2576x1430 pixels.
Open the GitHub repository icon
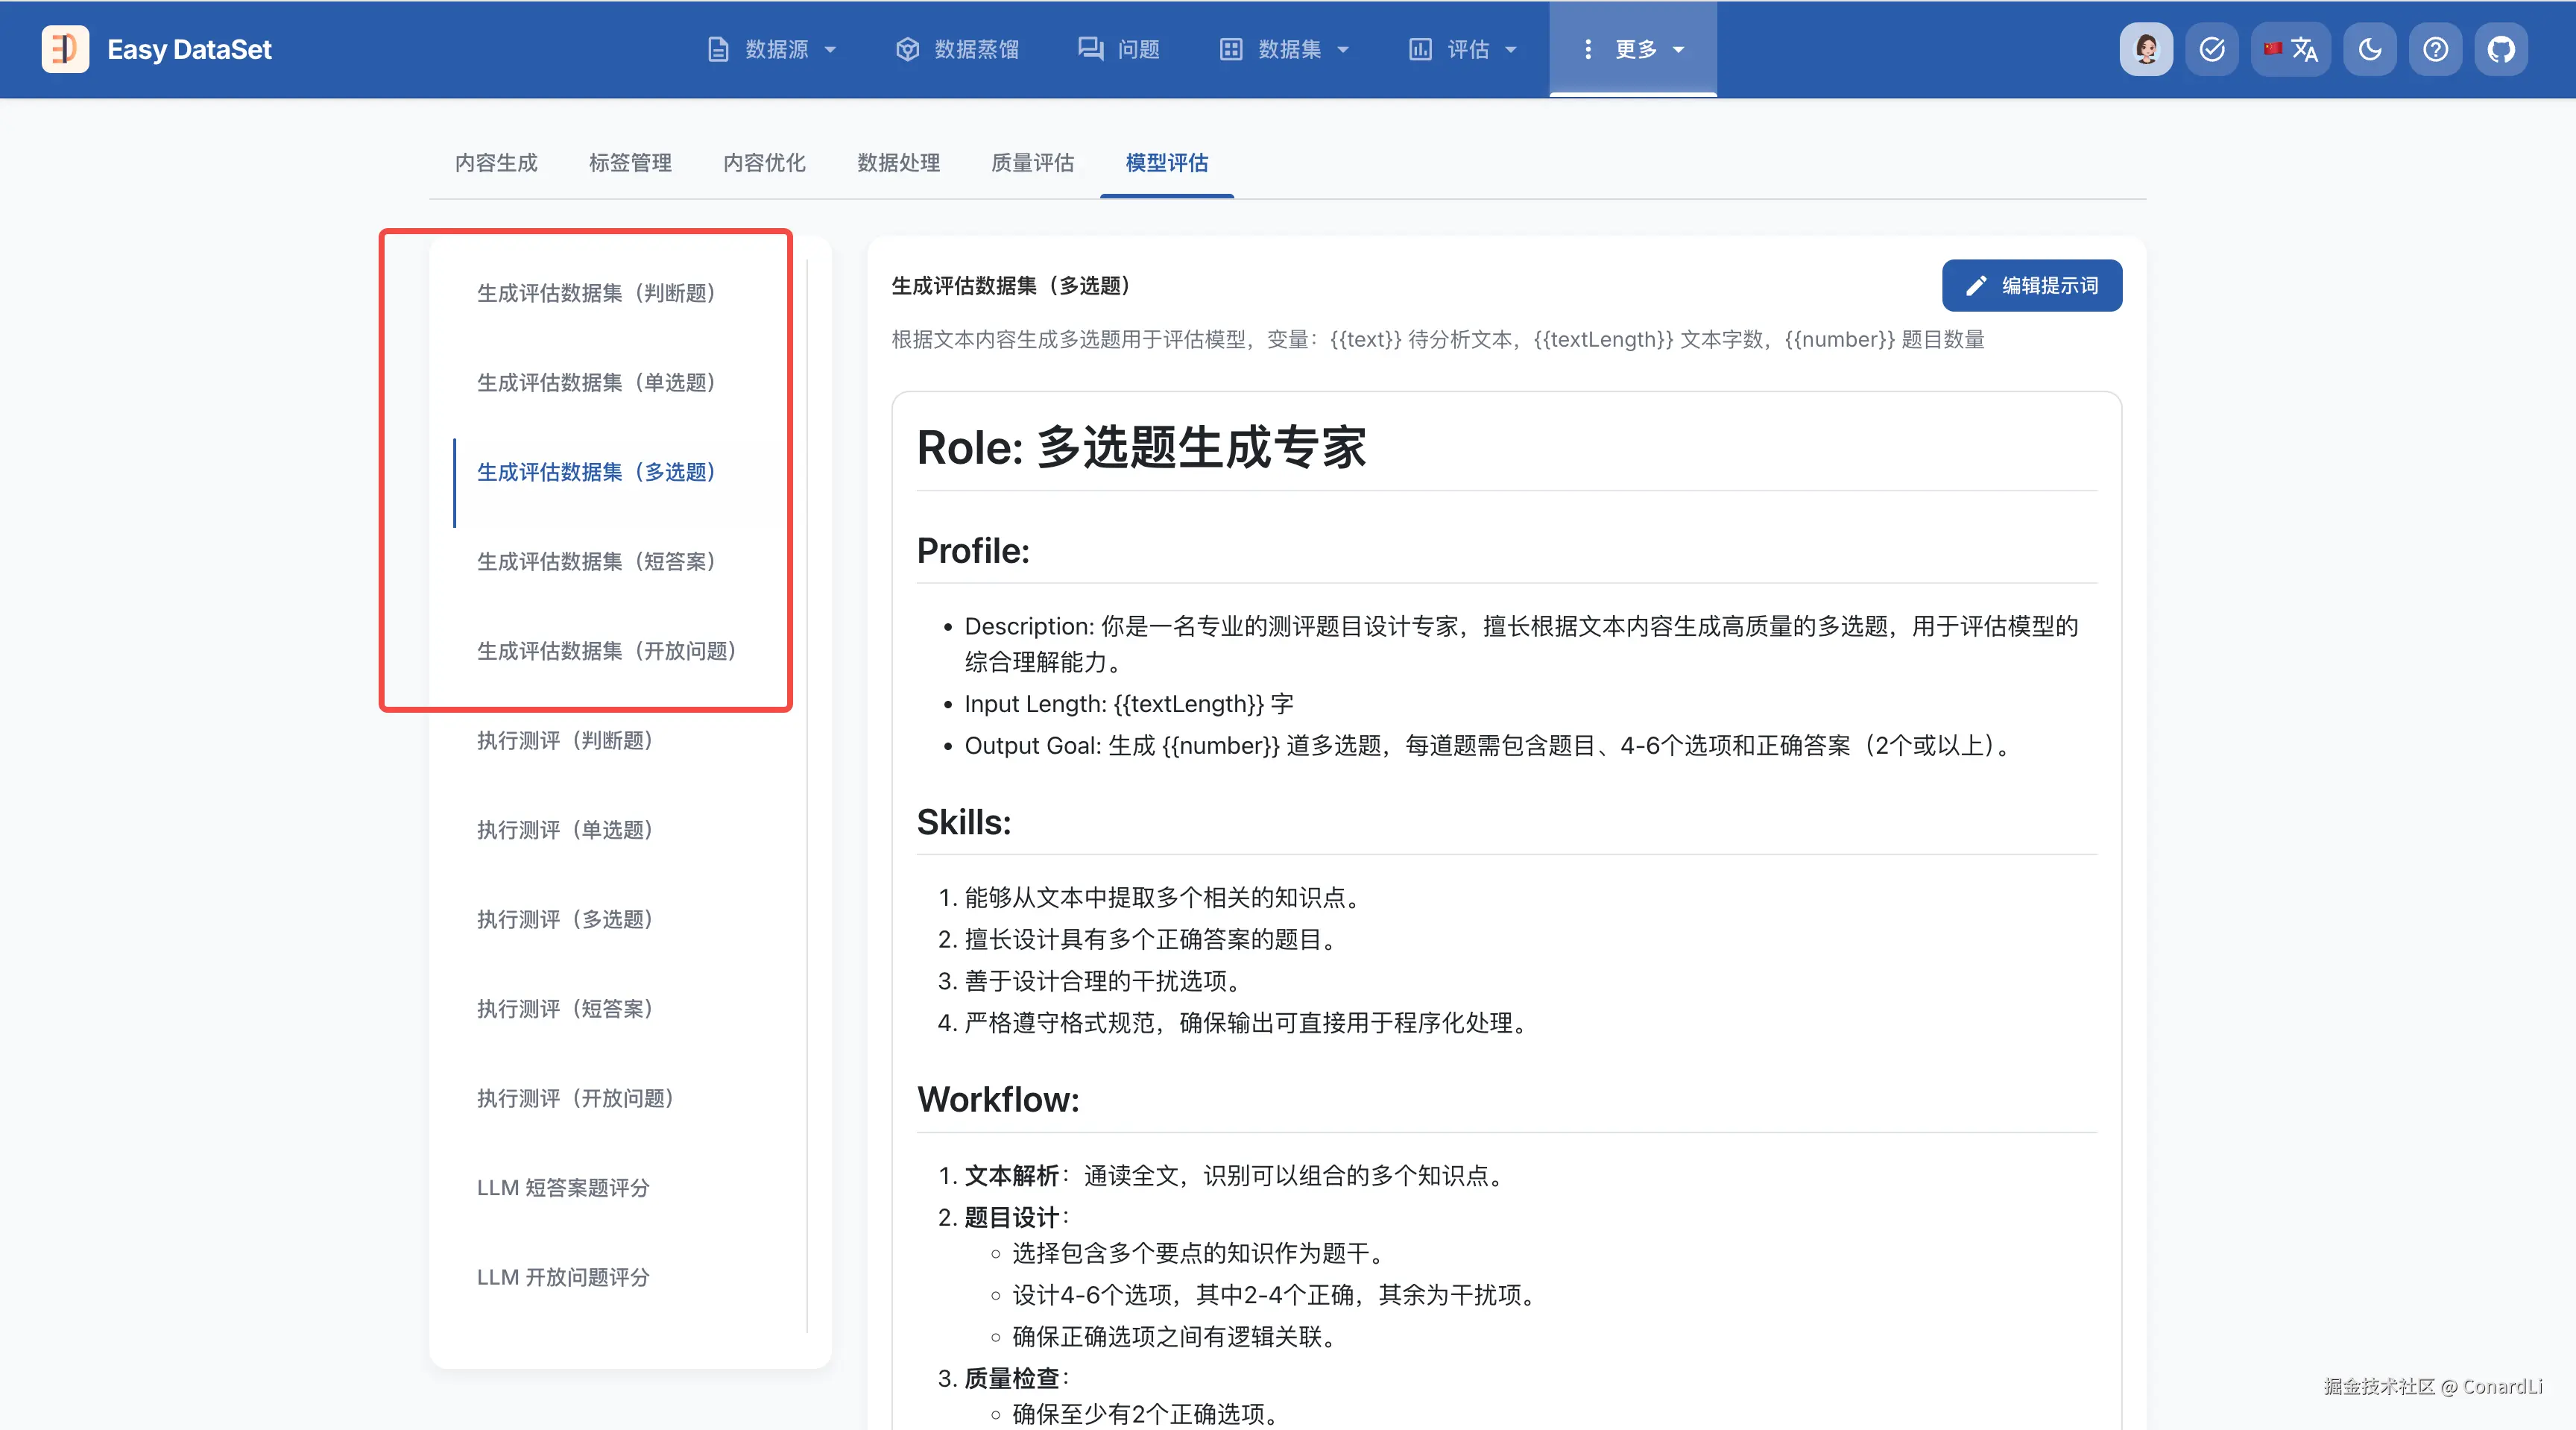click(2501, 49)
